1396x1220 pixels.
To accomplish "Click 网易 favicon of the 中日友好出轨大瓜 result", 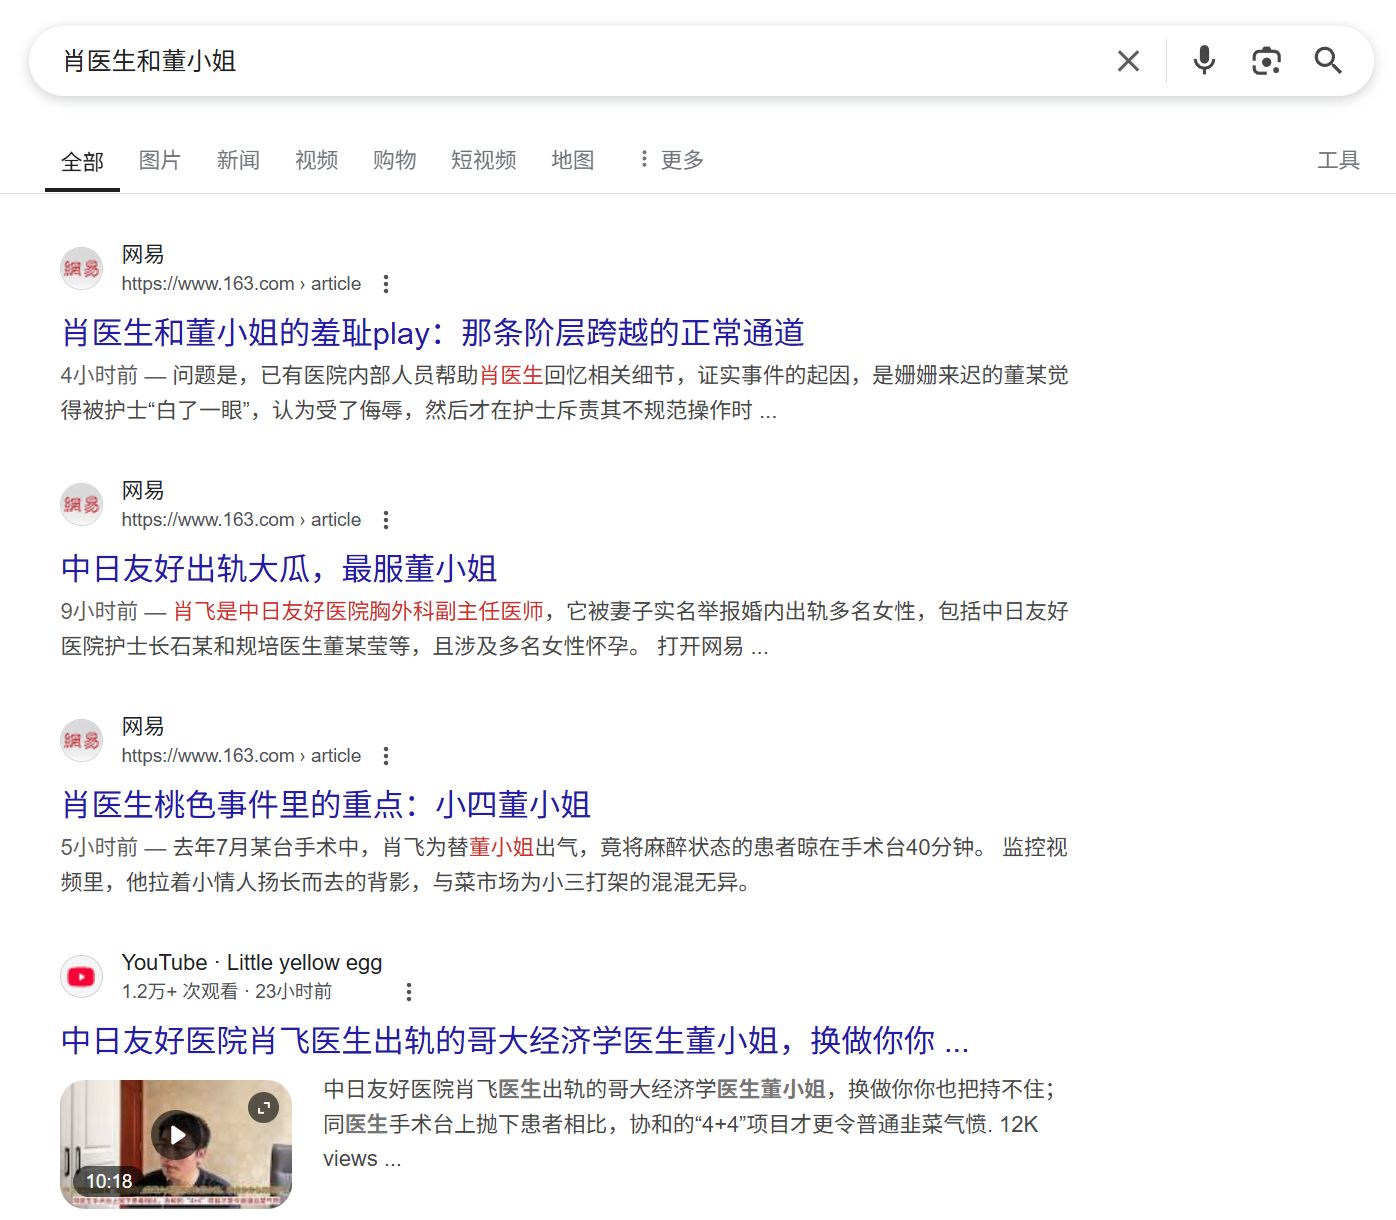I will point(82,505).
